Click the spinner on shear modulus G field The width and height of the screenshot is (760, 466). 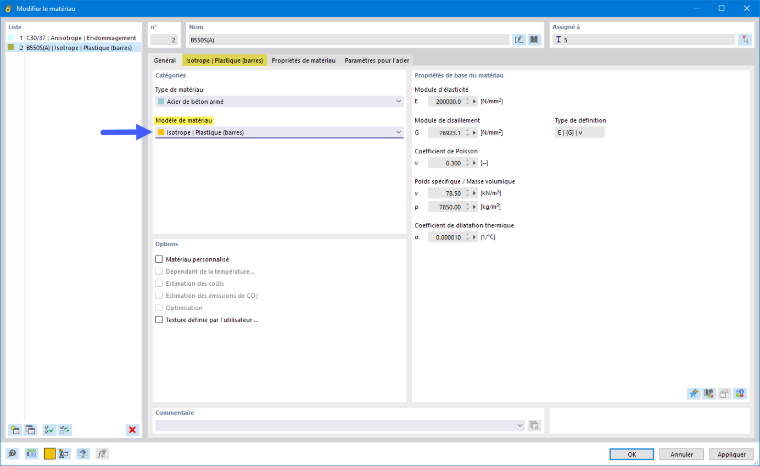[468, 132]
